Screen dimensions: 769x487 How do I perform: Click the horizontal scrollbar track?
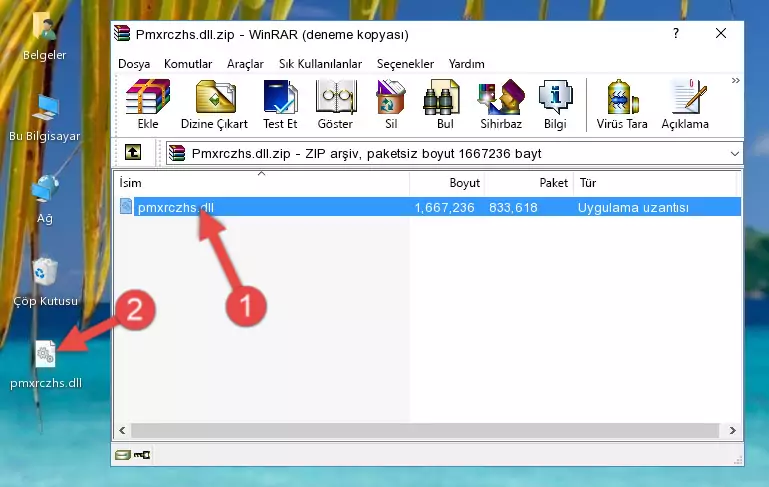pyautogui.click(x=425, y=430)
